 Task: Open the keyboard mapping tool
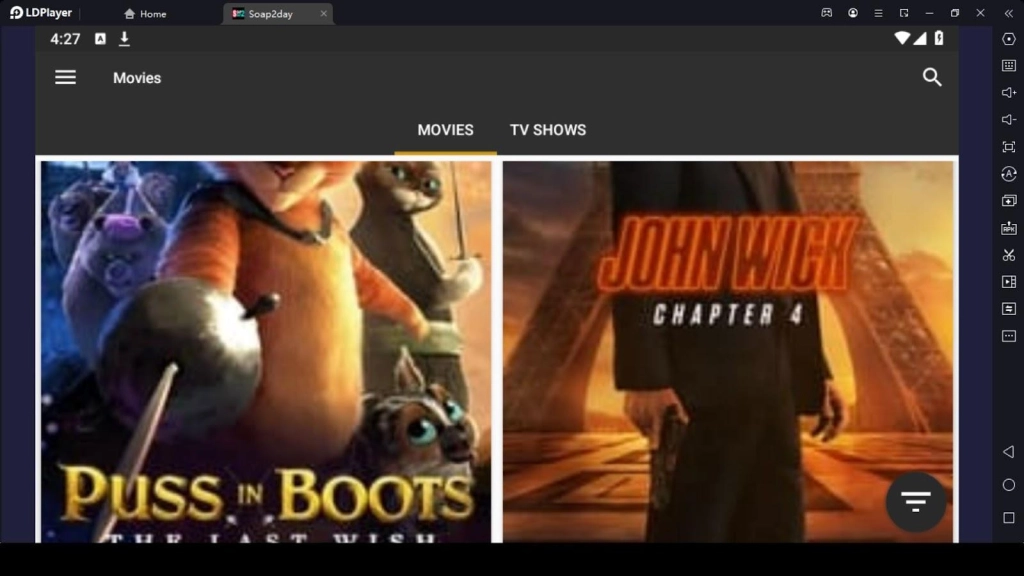(1008, 65)
